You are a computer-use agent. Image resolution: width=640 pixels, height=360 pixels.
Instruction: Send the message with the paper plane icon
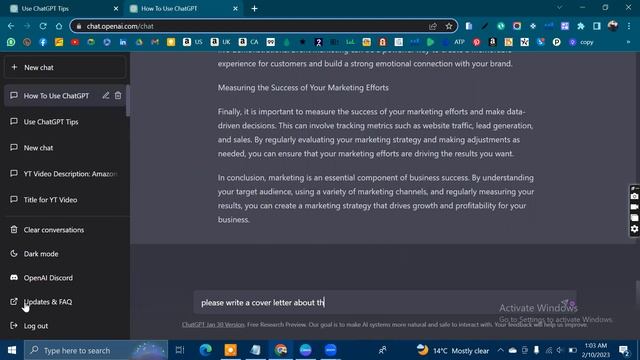tap(565, 302)
